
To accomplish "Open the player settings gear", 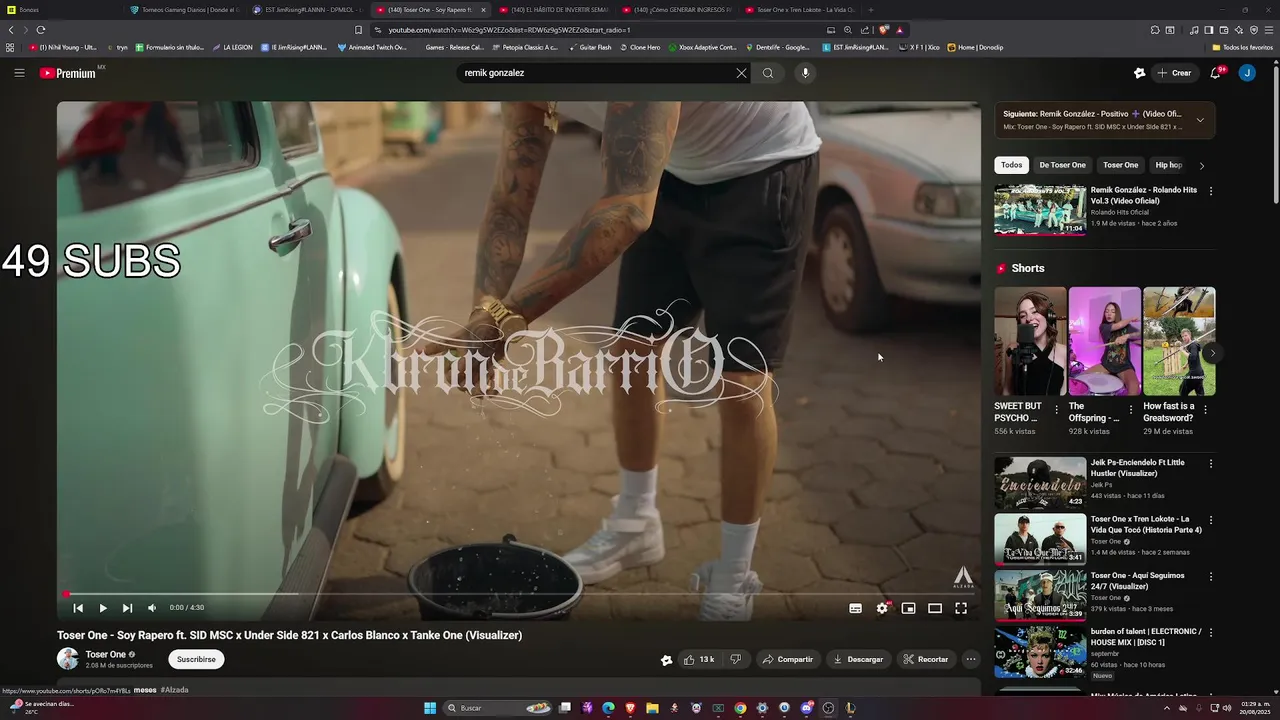I will click(x=882, y=608).
